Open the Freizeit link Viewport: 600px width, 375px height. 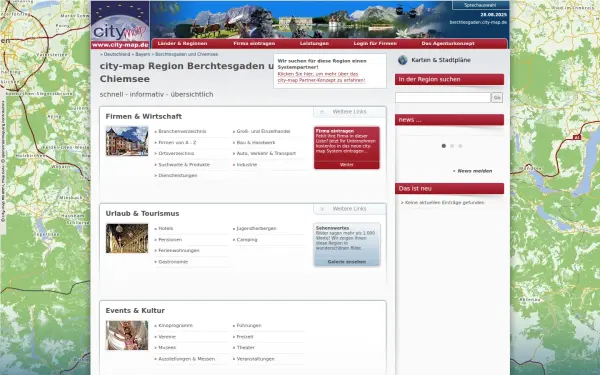pyautogui.click(x=245, y=337)
